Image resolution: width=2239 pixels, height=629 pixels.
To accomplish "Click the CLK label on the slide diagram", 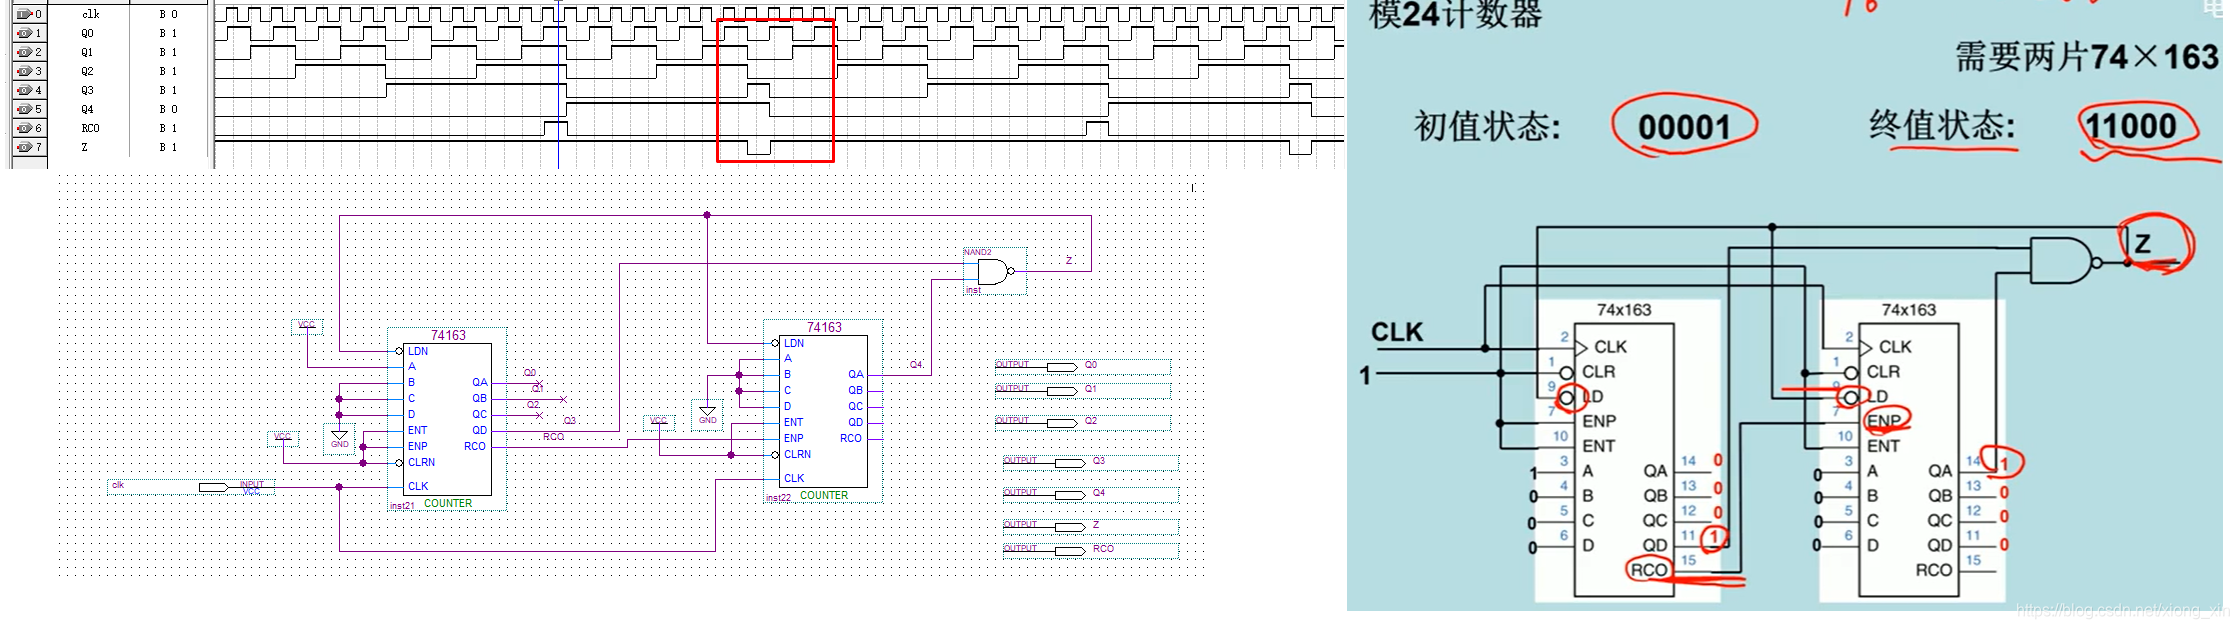I will coord(1396,332).
